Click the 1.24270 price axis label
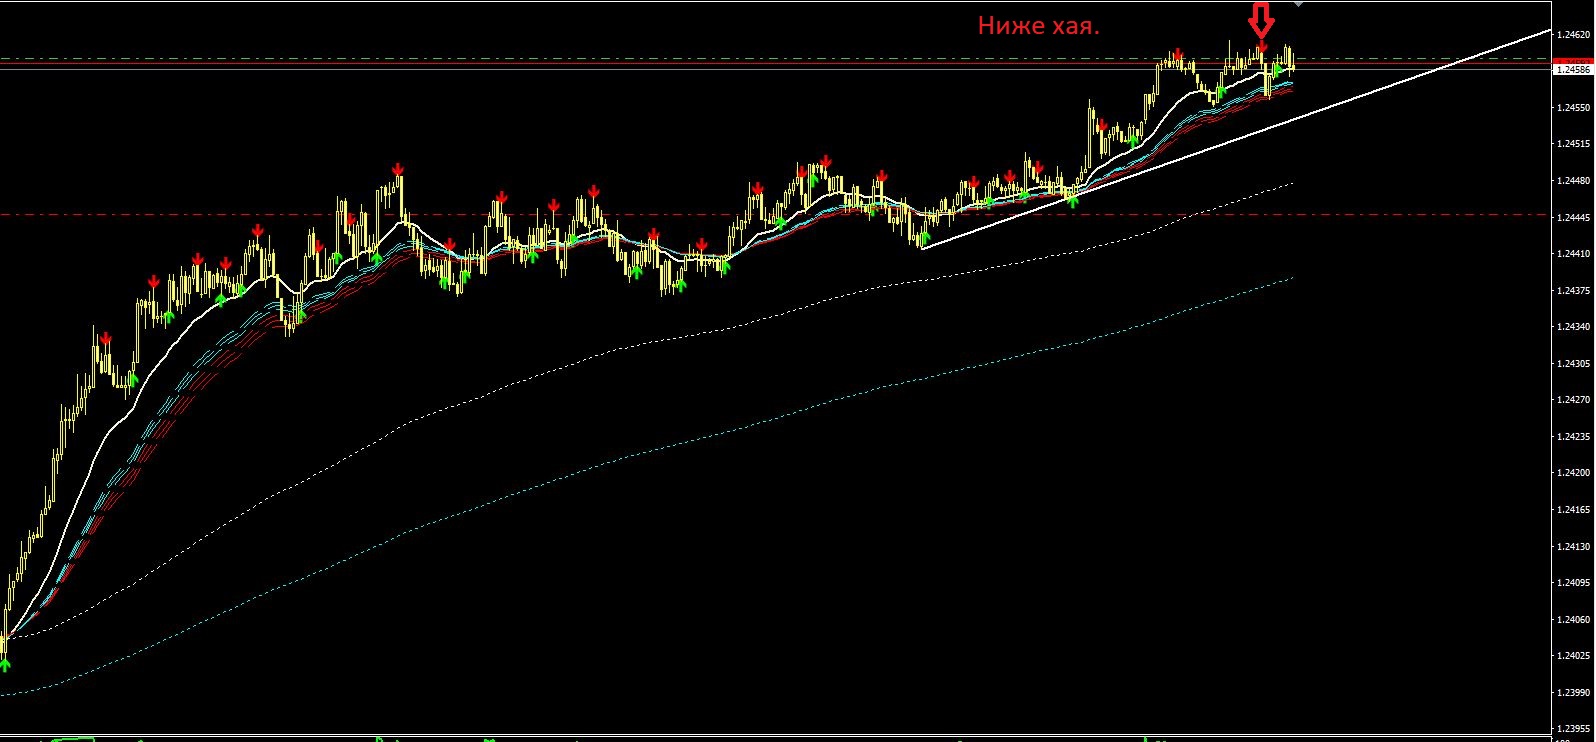This screenshot has height=742, width=1596. coord(1573,400)
